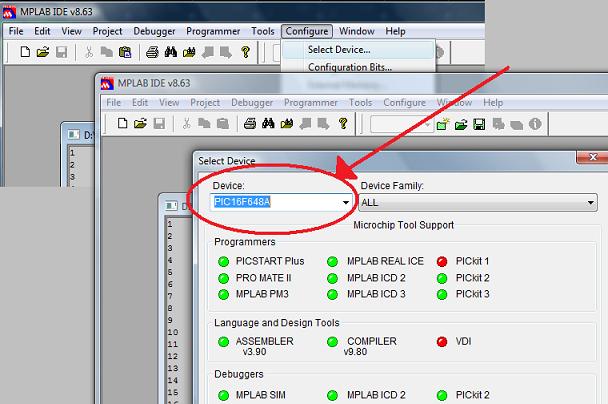Click New File icon in rear MPLAB window
This screenshot has height=404, width=608.
pos(25,52)
